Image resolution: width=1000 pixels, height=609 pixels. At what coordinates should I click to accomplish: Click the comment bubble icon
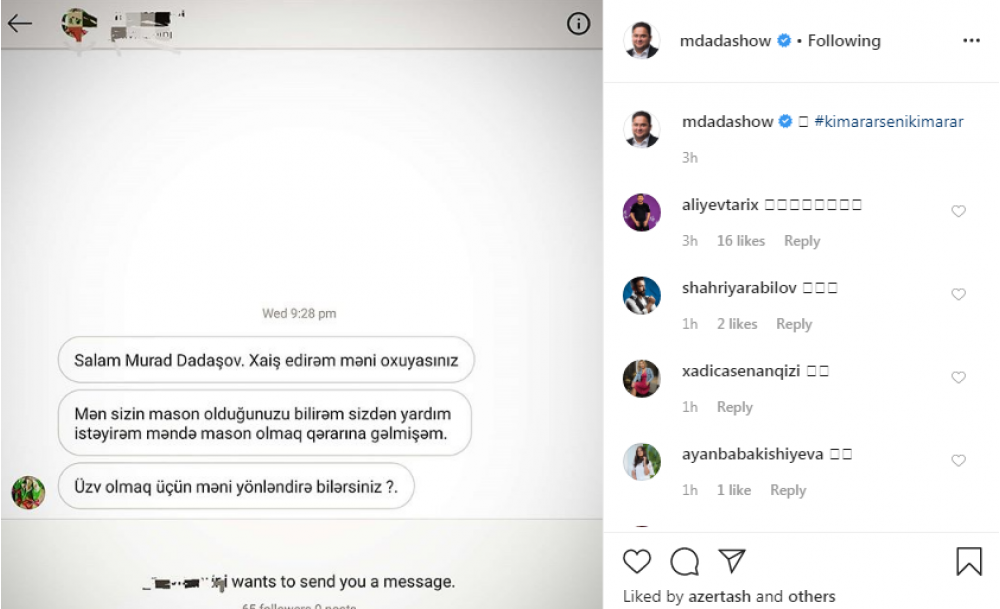tap(684, 561)
